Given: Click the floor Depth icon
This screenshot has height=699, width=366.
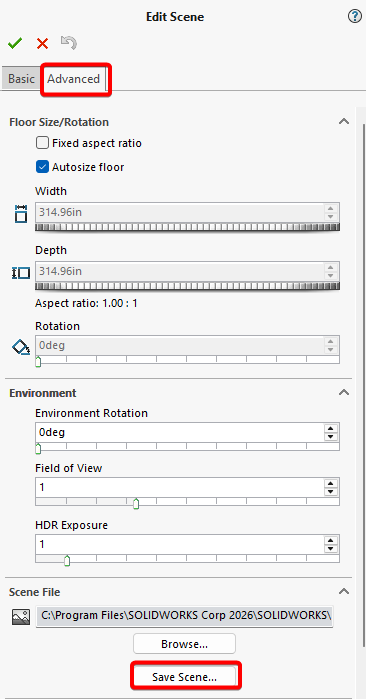Looking at the screenshot, I should pyautogui.click(x=21, y=273).
